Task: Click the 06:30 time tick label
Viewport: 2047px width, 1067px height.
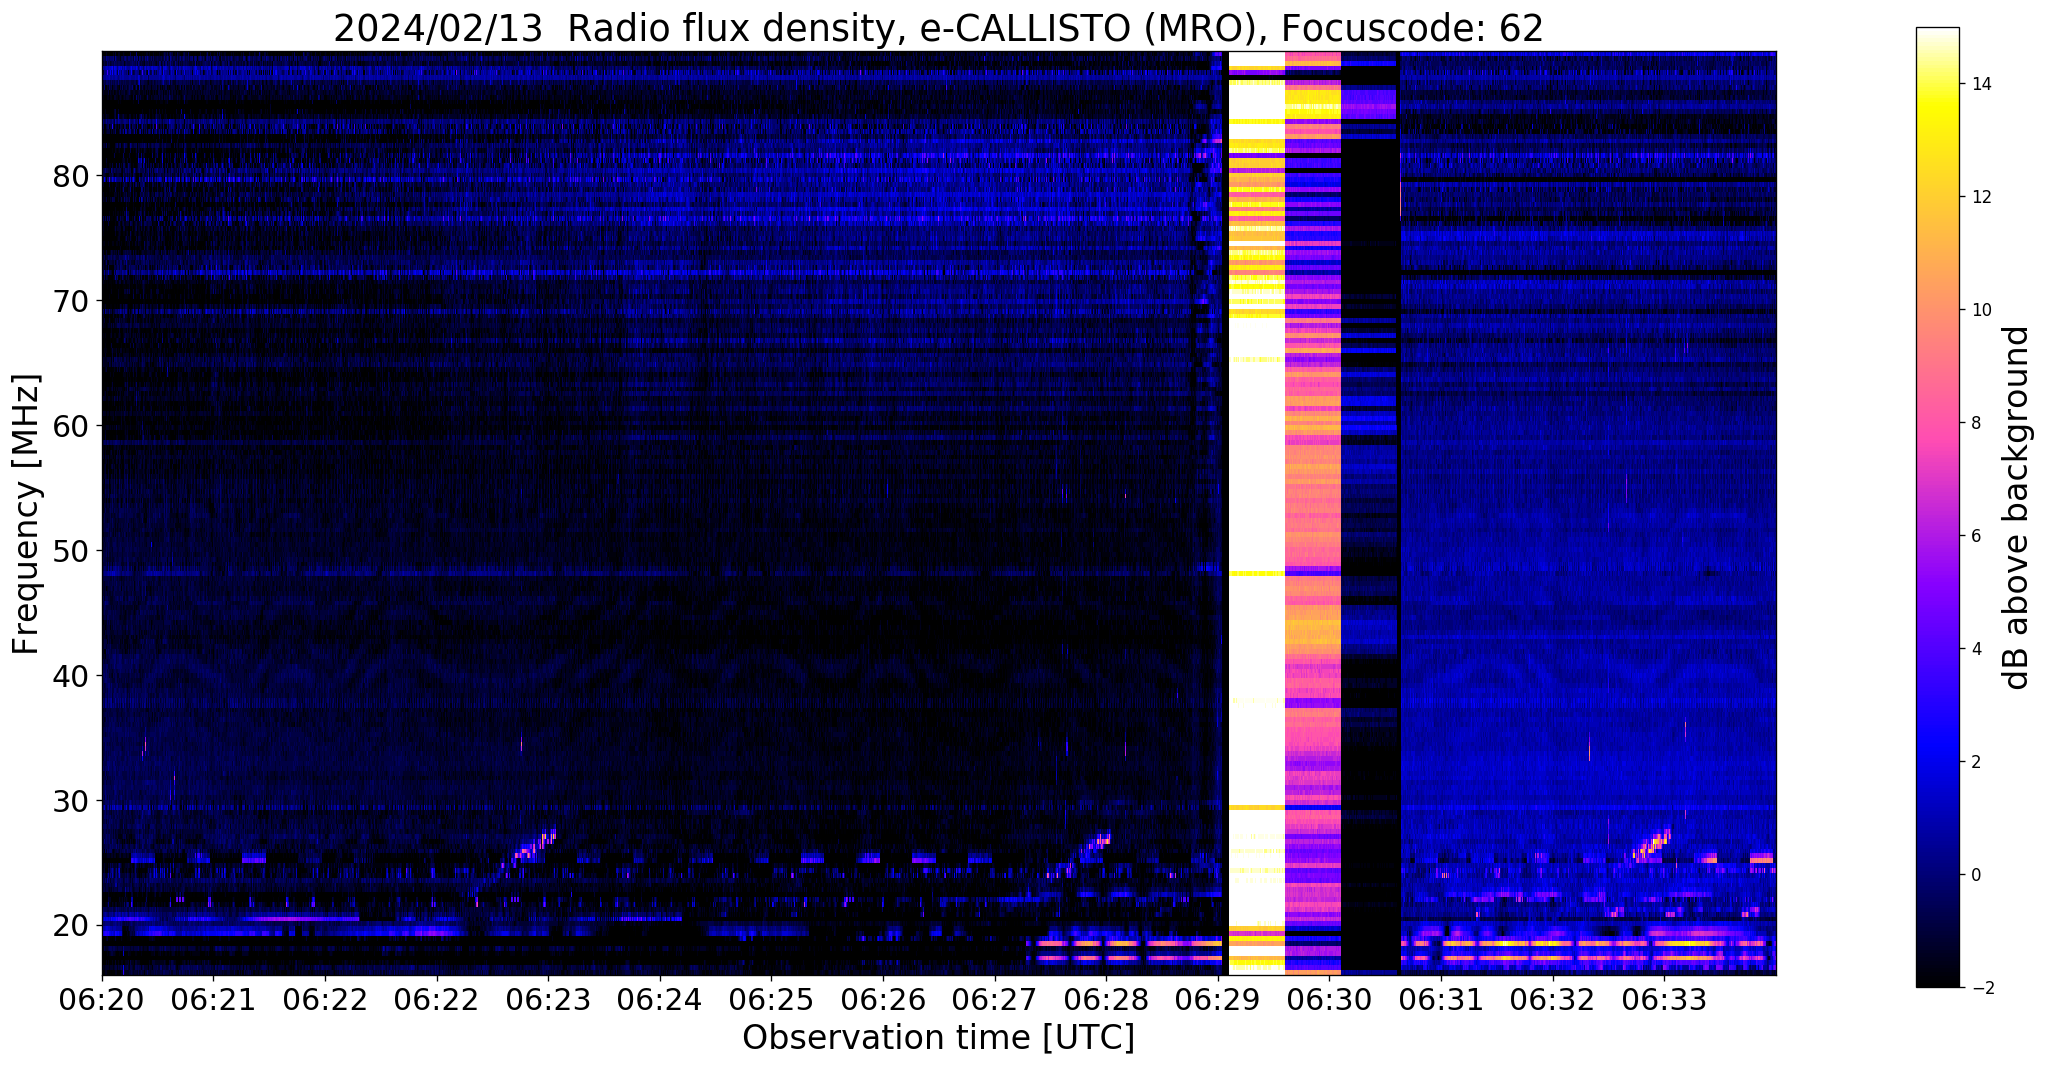Action: tap(1328, 999)
